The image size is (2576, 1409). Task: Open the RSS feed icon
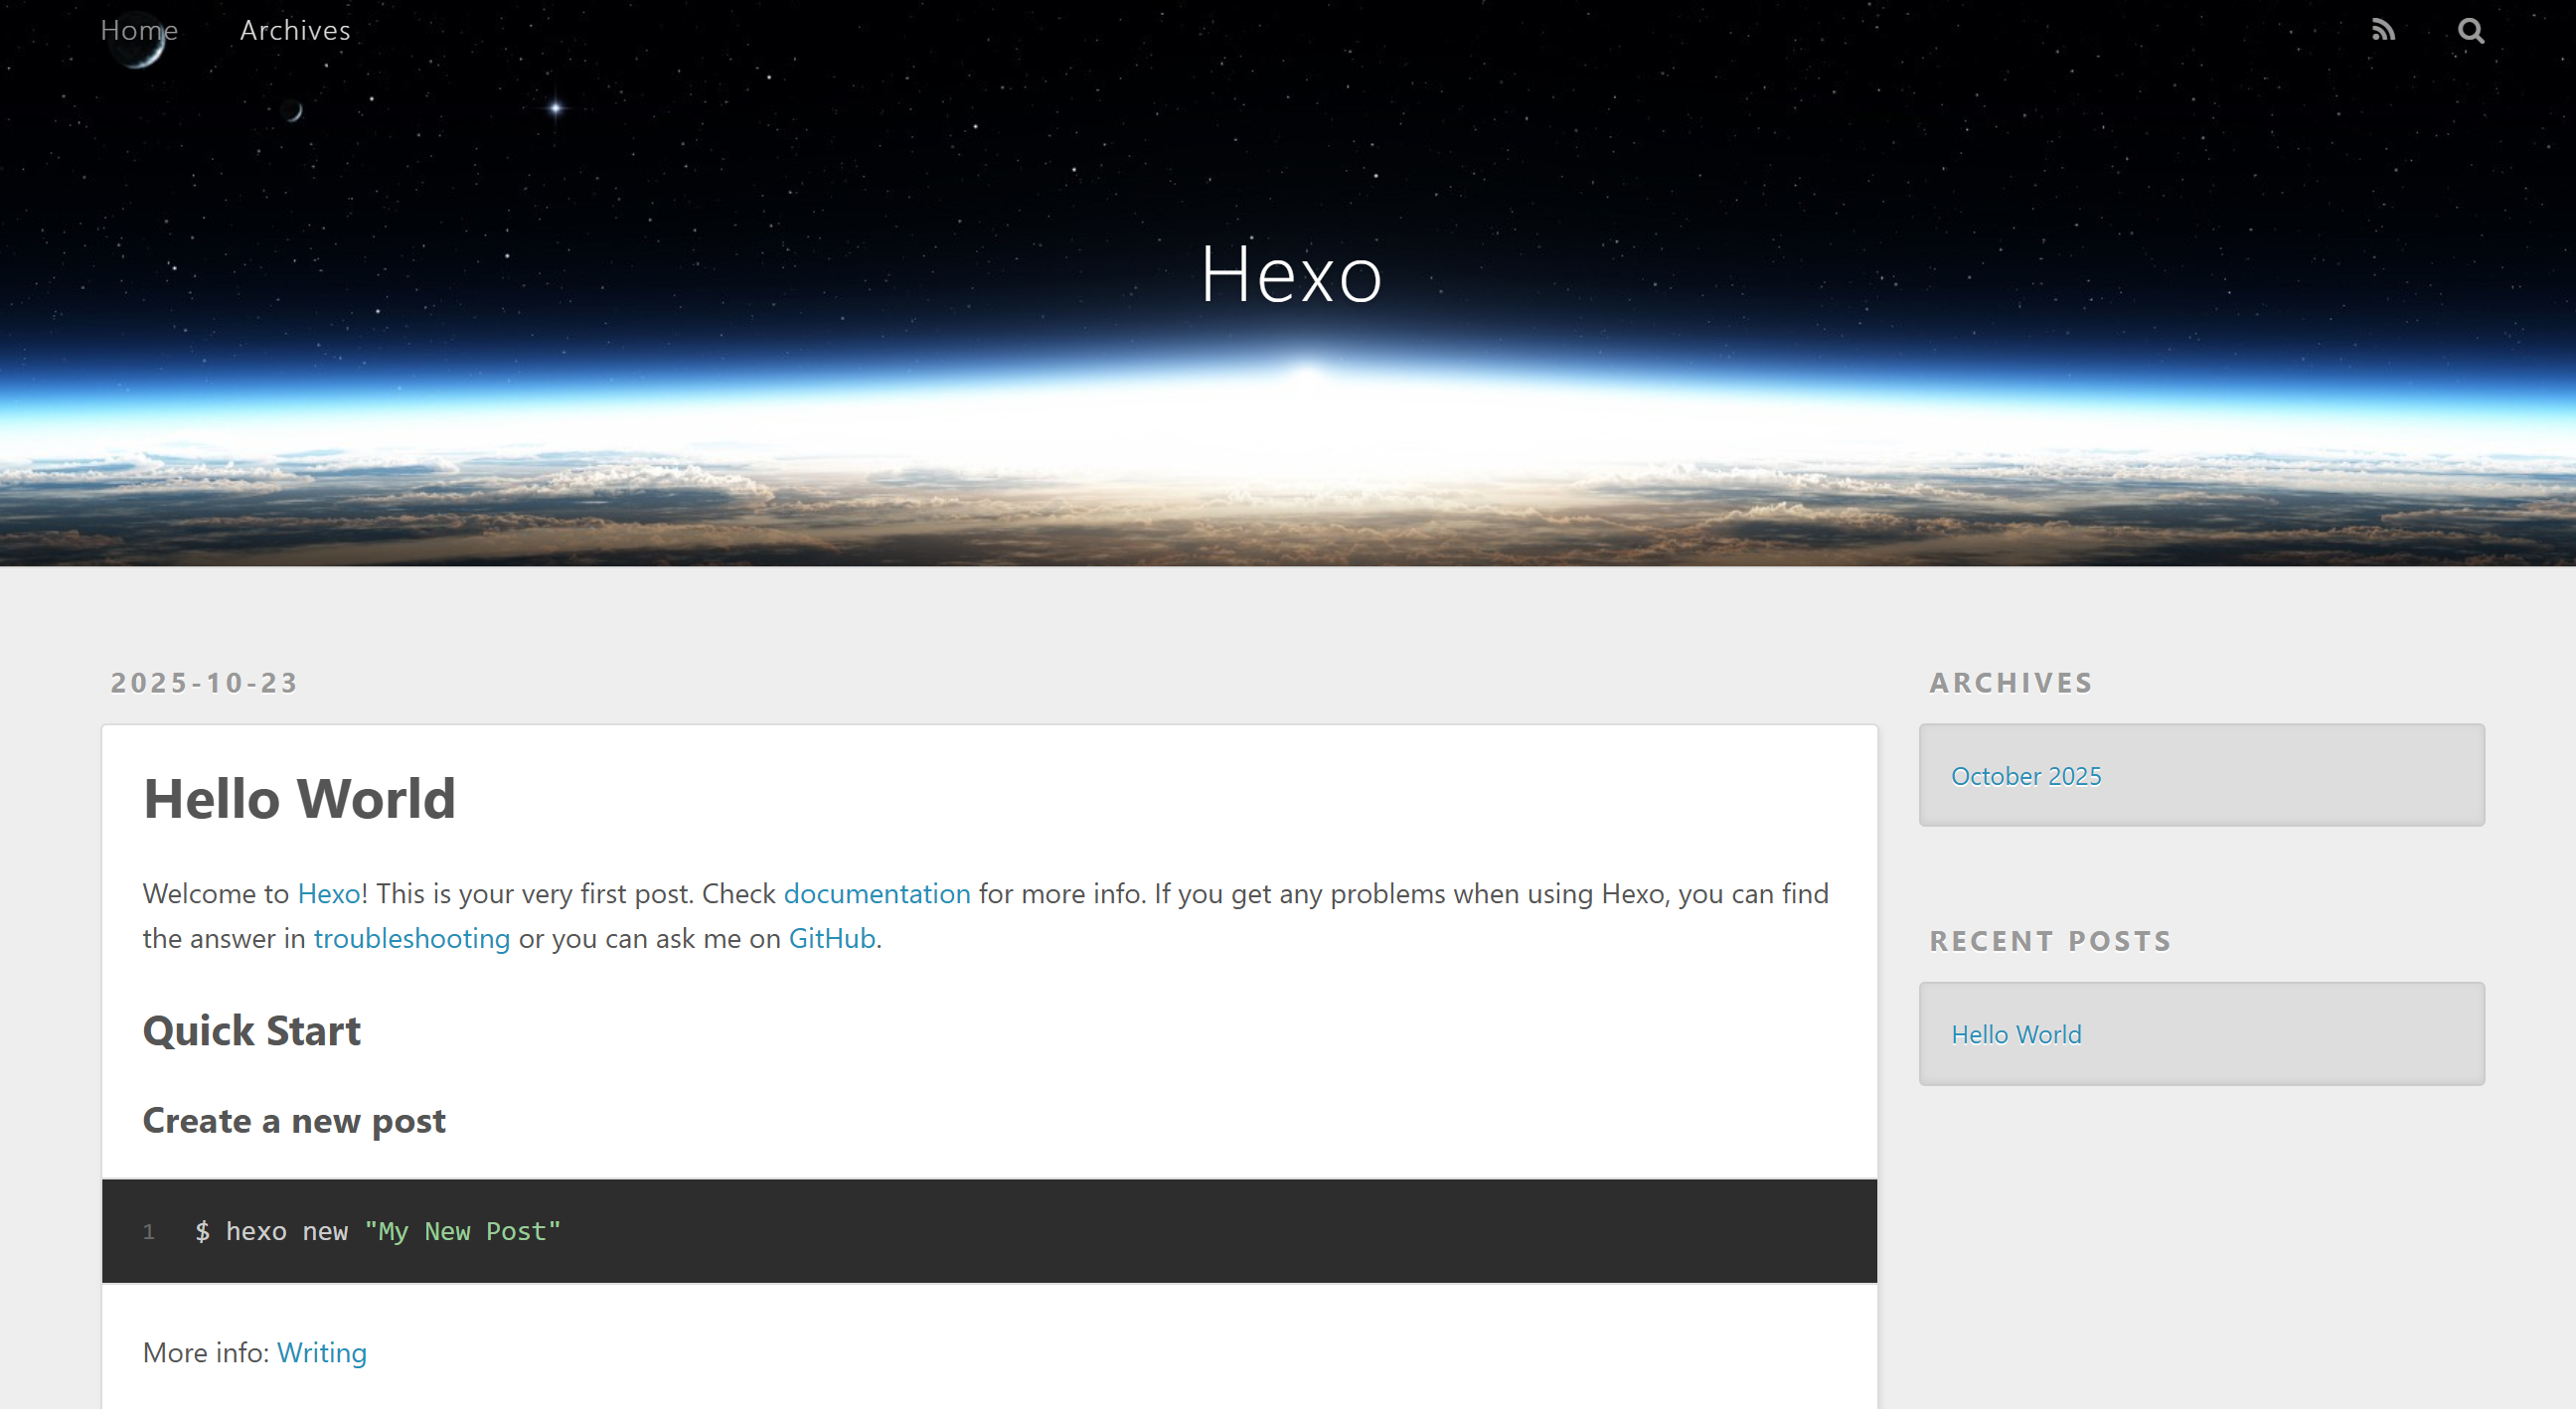point(2383,30)
